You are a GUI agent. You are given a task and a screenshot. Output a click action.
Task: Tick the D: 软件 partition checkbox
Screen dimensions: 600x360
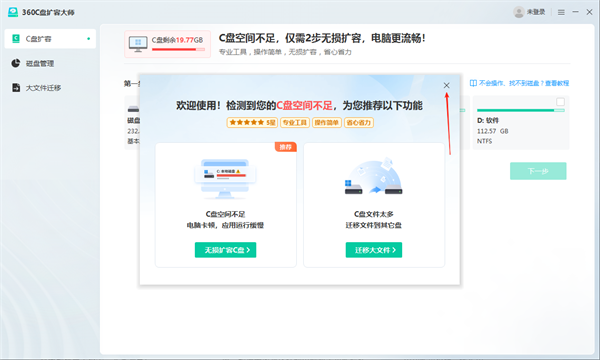click(x=560, y=102)
